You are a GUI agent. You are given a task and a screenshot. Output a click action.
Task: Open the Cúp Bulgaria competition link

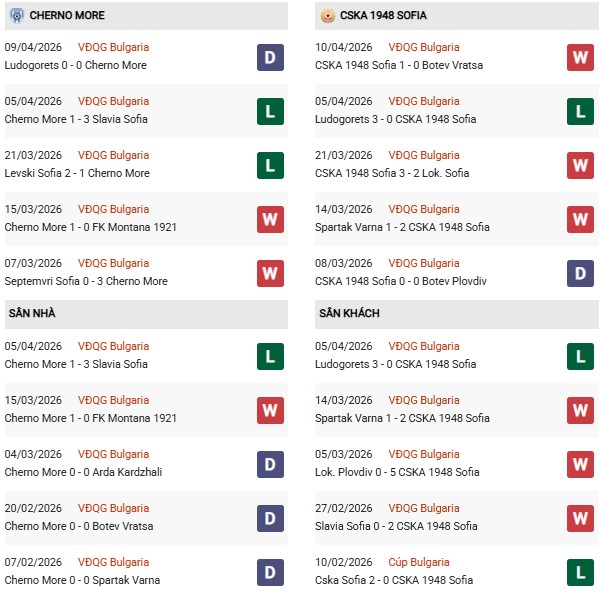pyautogui.click(x=419, y=562)
